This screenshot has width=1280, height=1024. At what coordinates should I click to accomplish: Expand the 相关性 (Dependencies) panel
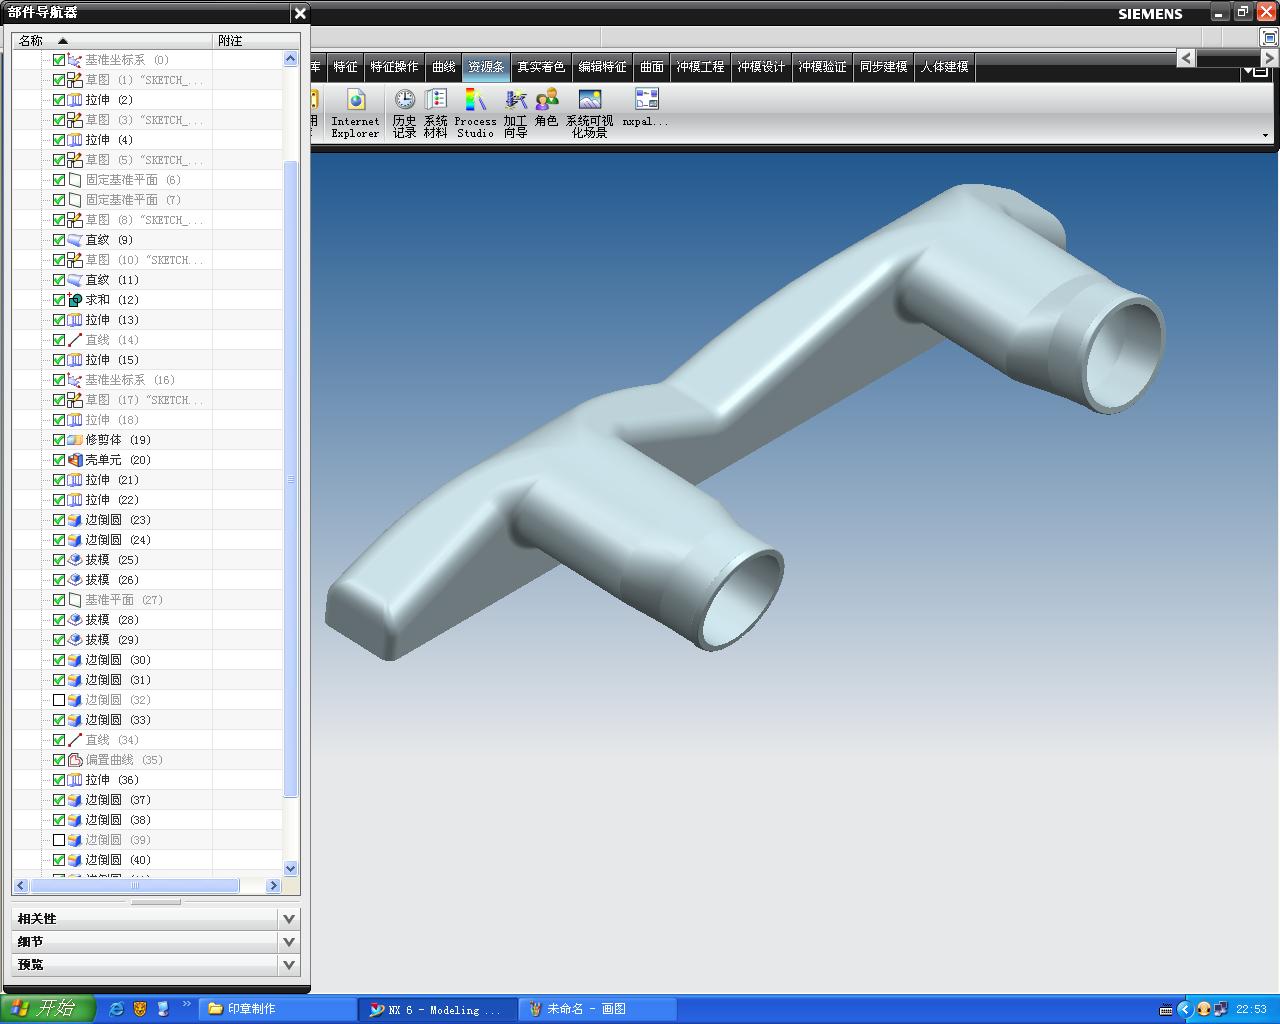pos(289,919)
